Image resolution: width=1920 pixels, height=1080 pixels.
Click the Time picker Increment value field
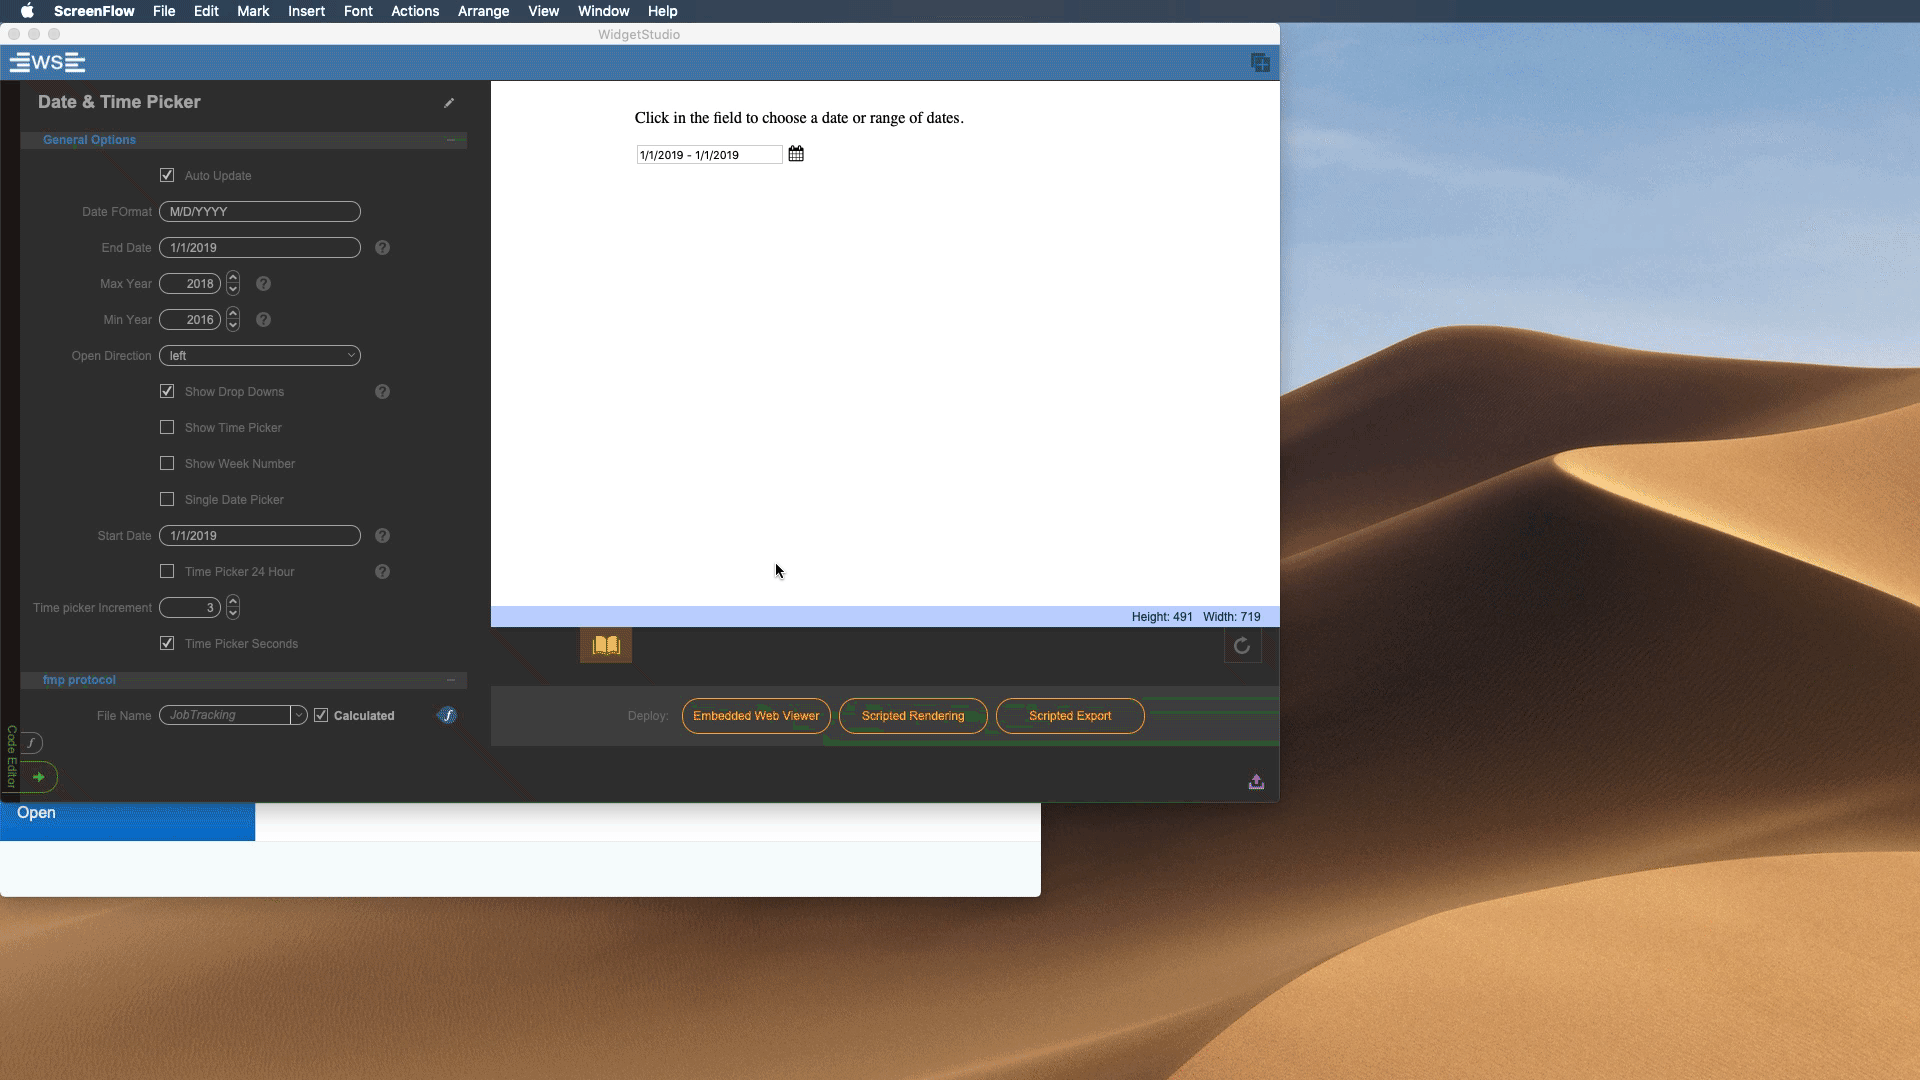coord(190,608)
